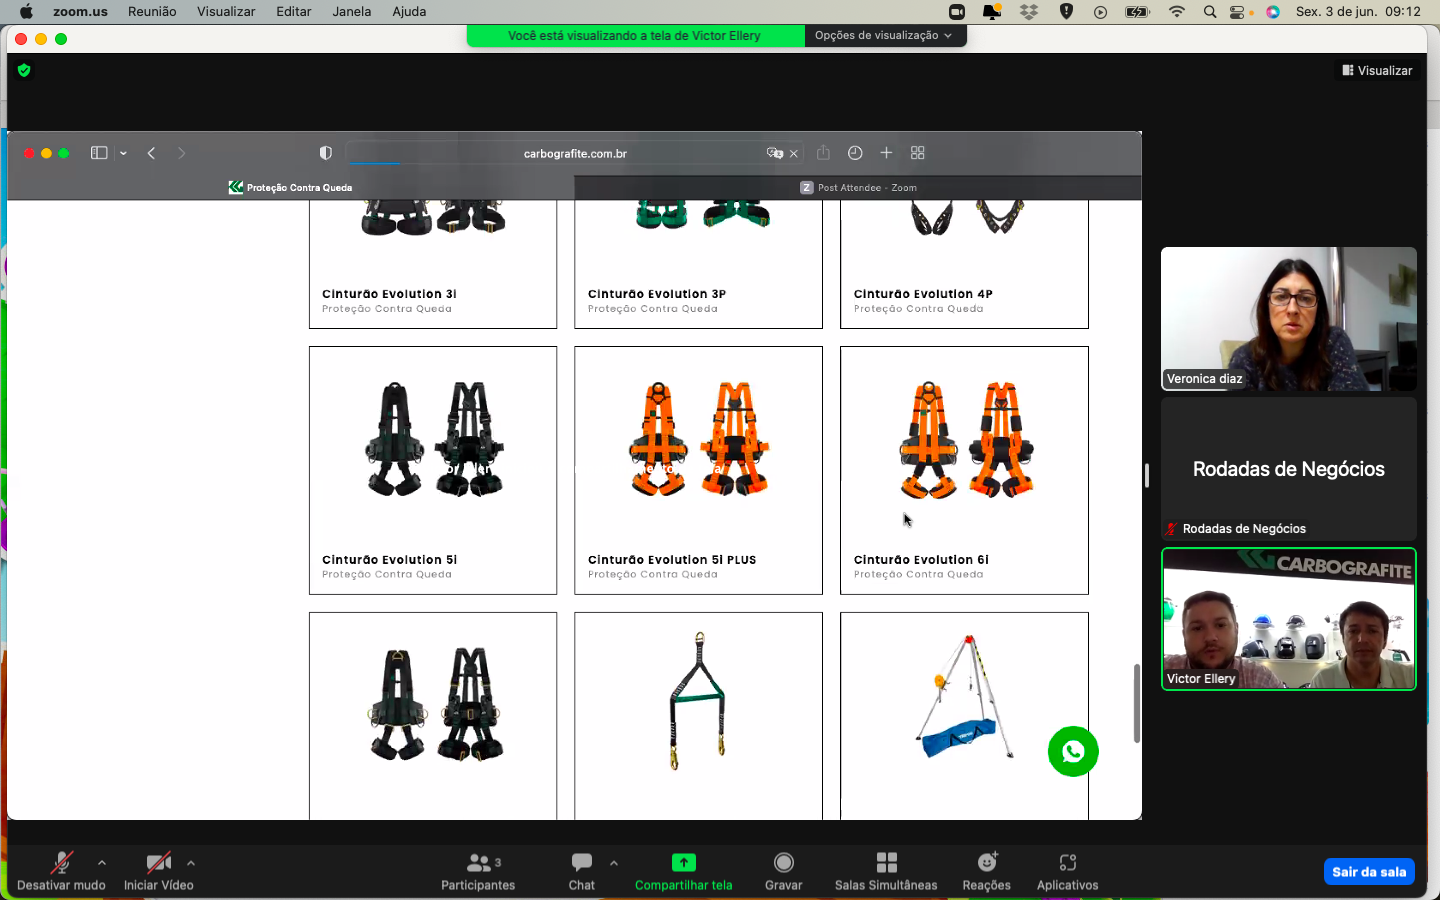Screen dimensions: 1440x900
Task: Open the Participantes panel
Action: pos(478,871)
